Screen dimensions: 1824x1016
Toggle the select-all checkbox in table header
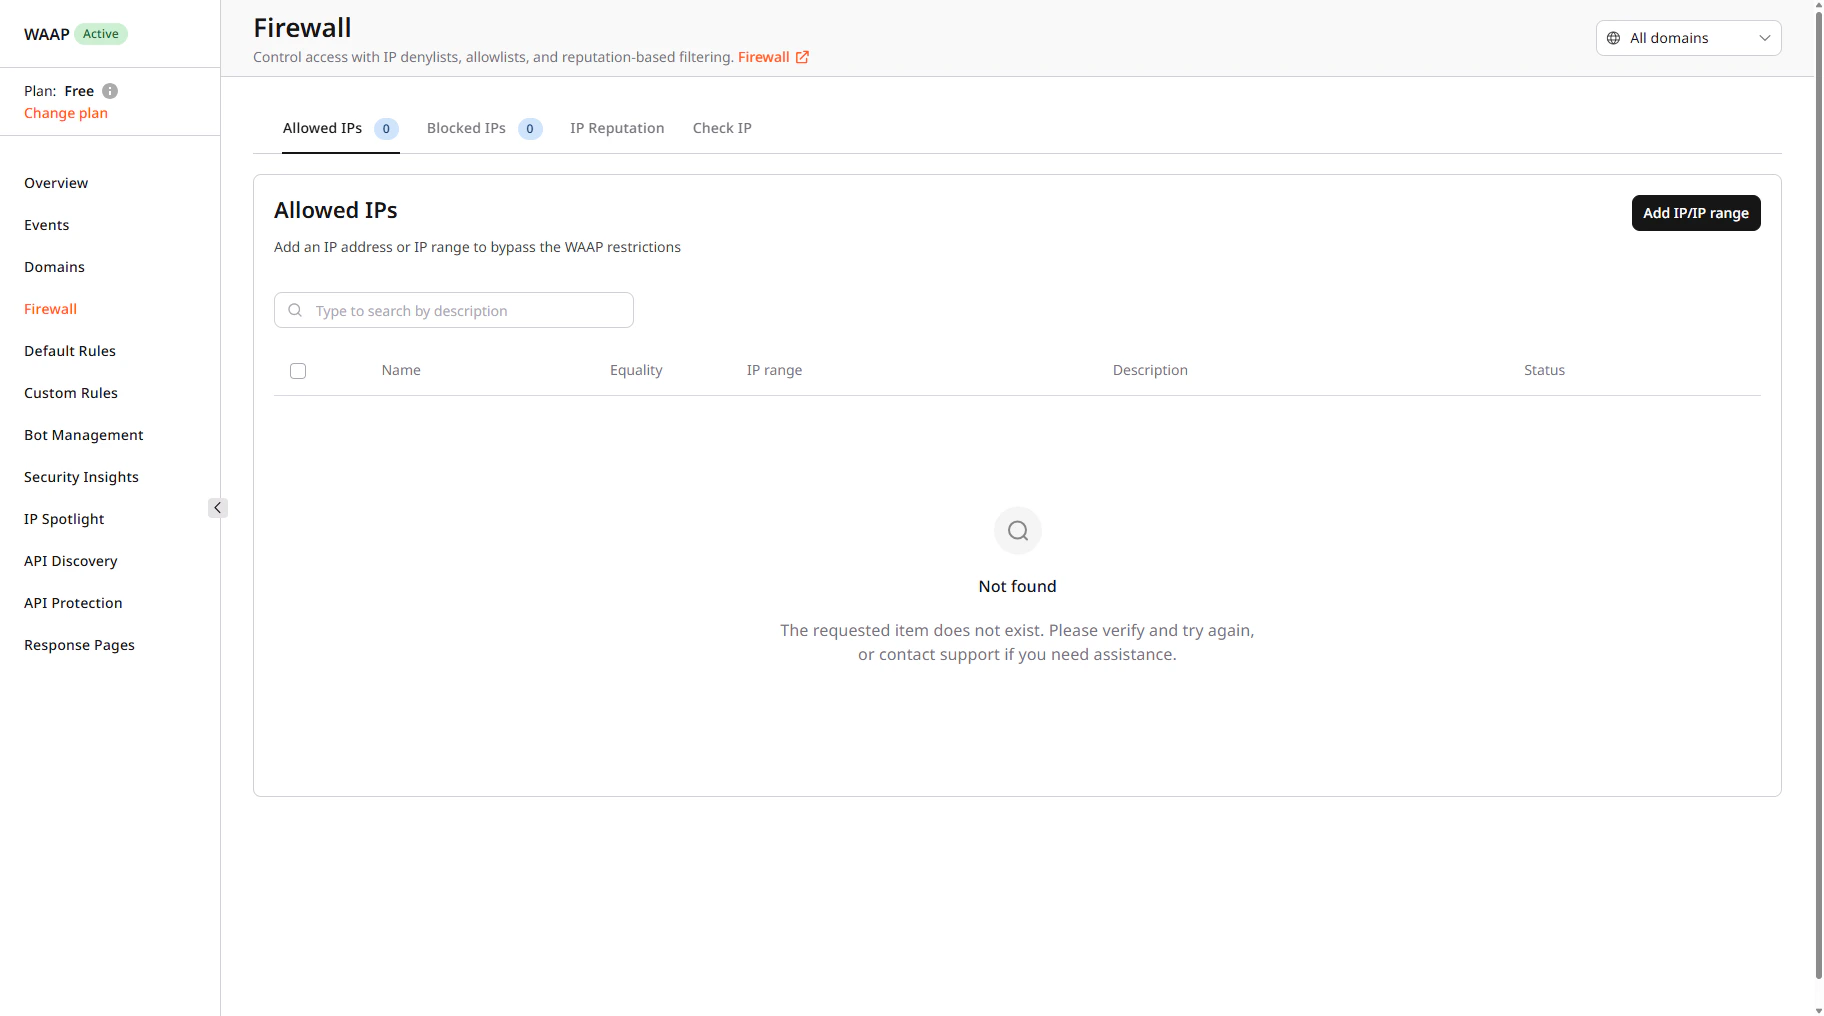pos(297,370)
